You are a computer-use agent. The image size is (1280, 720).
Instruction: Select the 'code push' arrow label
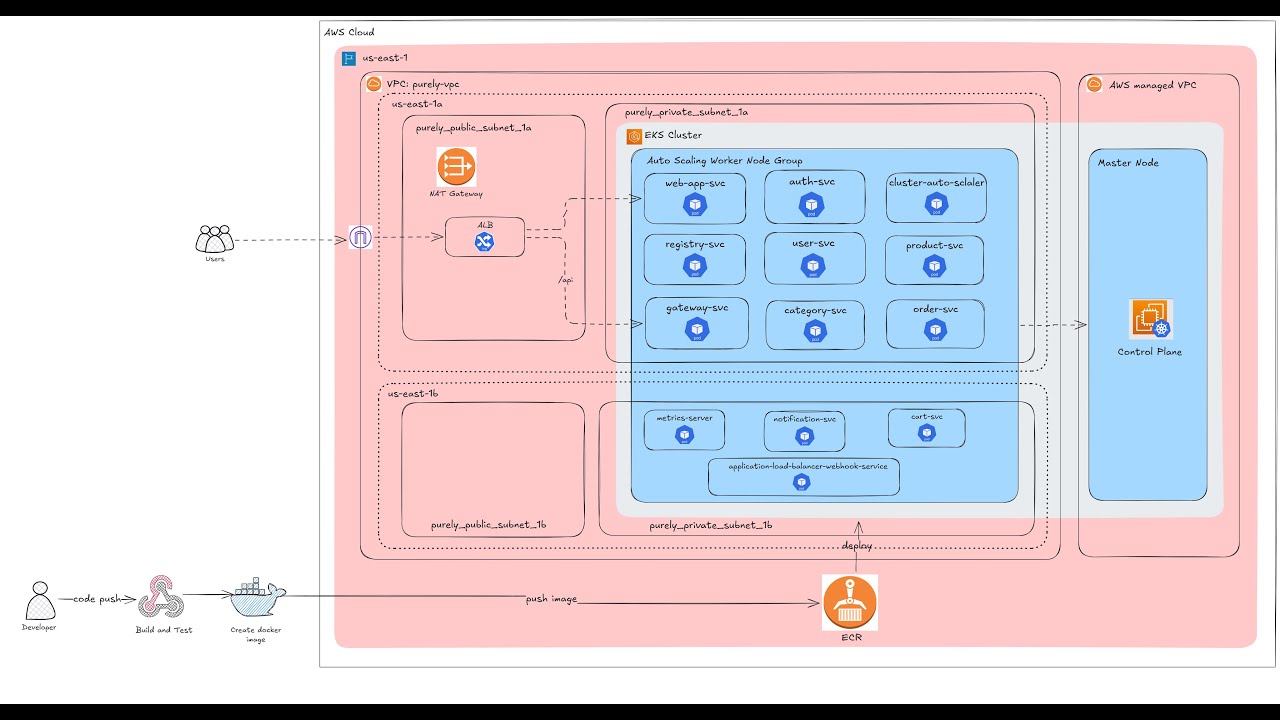point(97,599)
